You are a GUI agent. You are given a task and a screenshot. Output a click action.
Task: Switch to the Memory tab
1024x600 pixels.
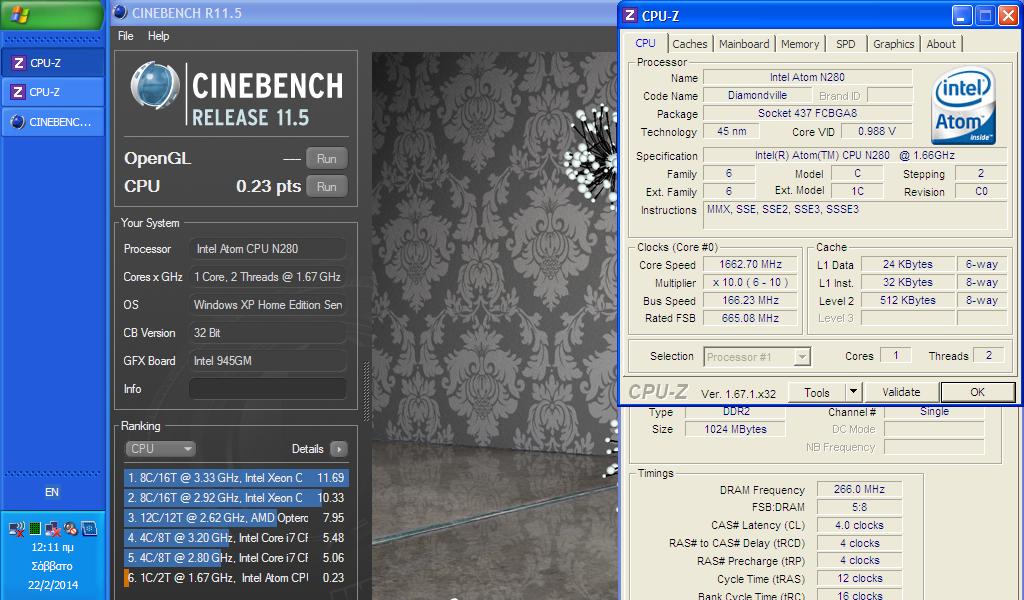point(800,44)
